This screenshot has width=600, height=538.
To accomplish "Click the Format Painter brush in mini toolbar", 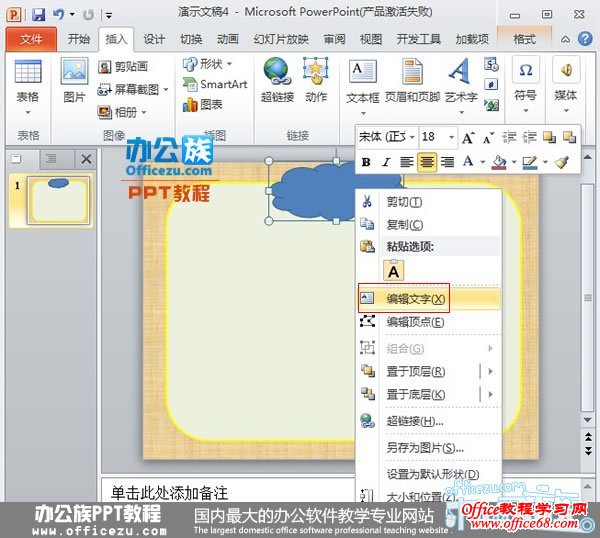I will [x=562, y=162].
